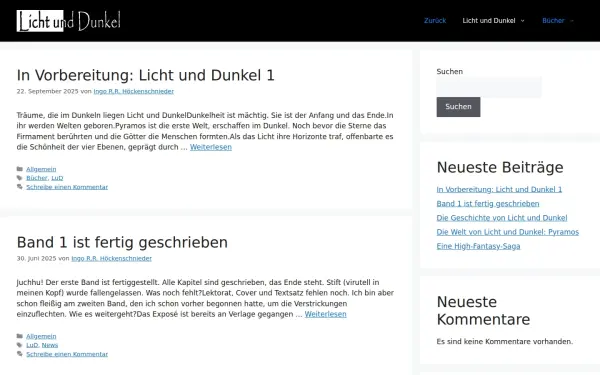Expand the Bücher submenu arrow
The height and width of the screenshot is (375, 600).
point(572,21)
